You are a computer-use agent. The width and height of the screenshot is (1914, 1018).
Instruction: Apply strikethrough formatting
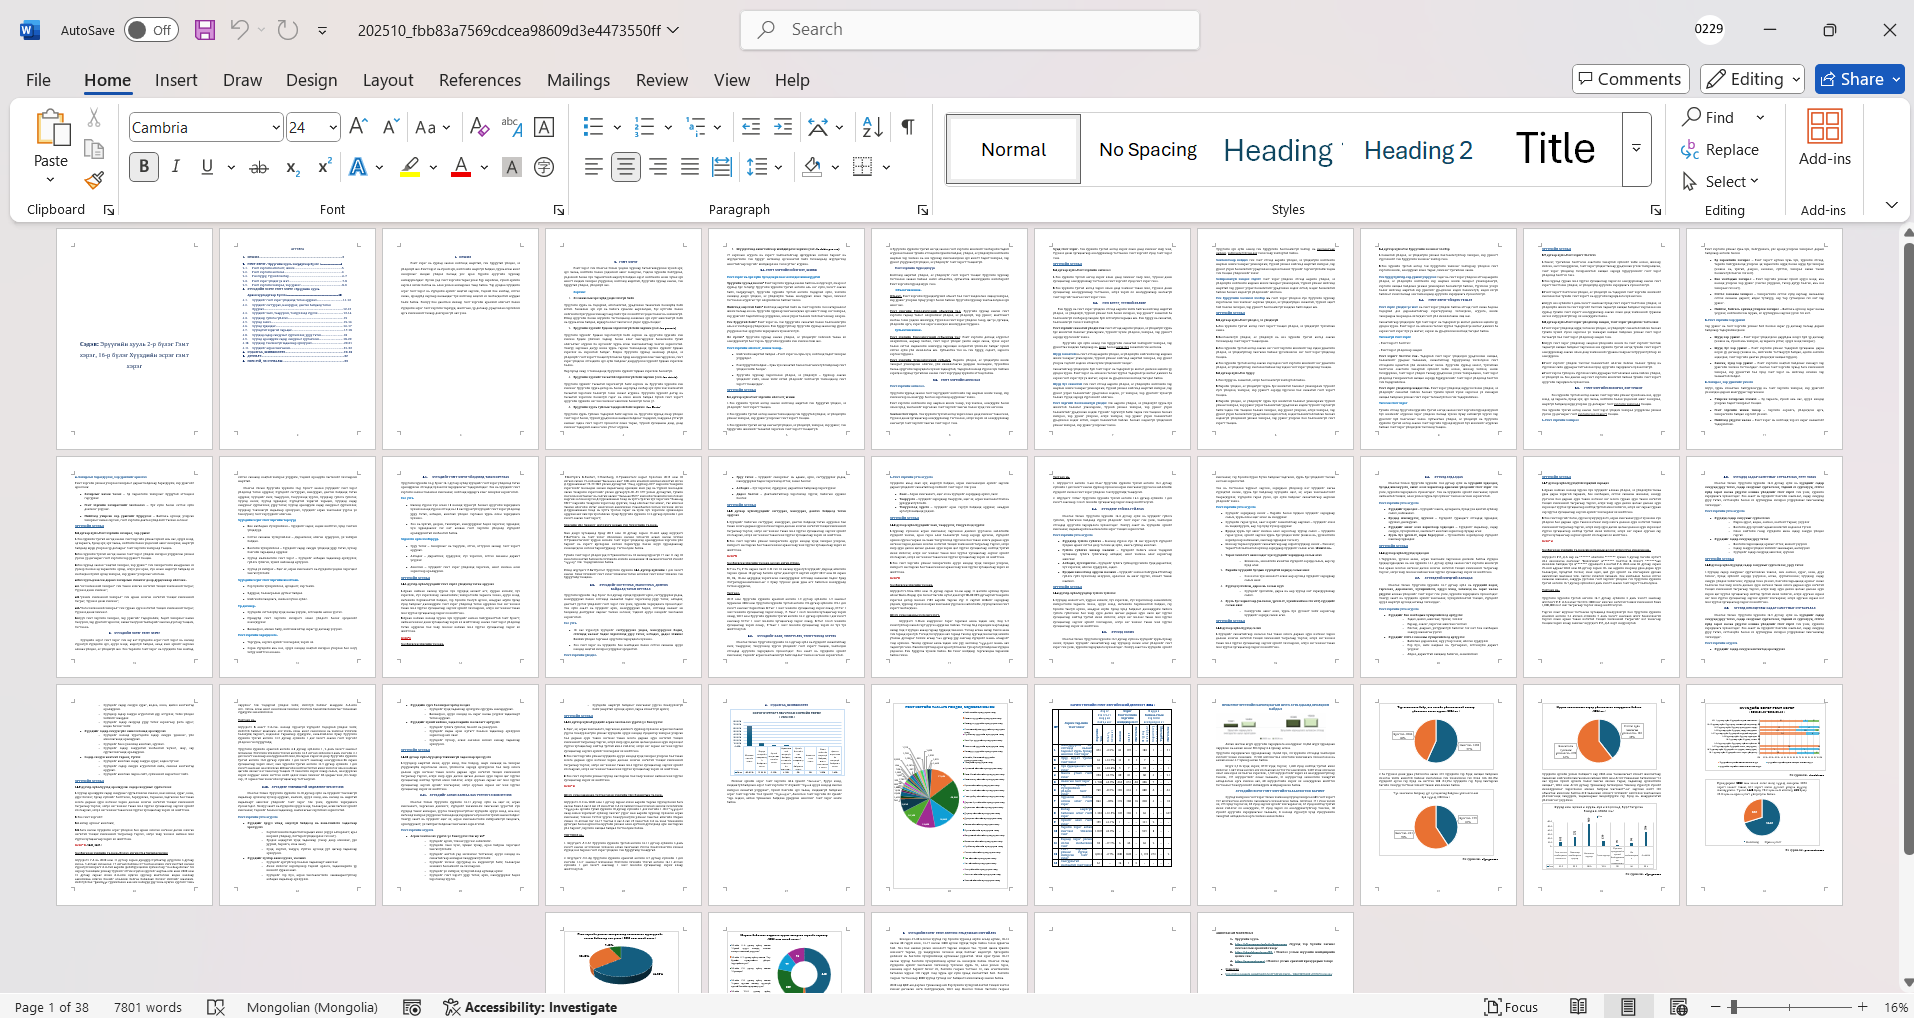(x=259, y=167)
